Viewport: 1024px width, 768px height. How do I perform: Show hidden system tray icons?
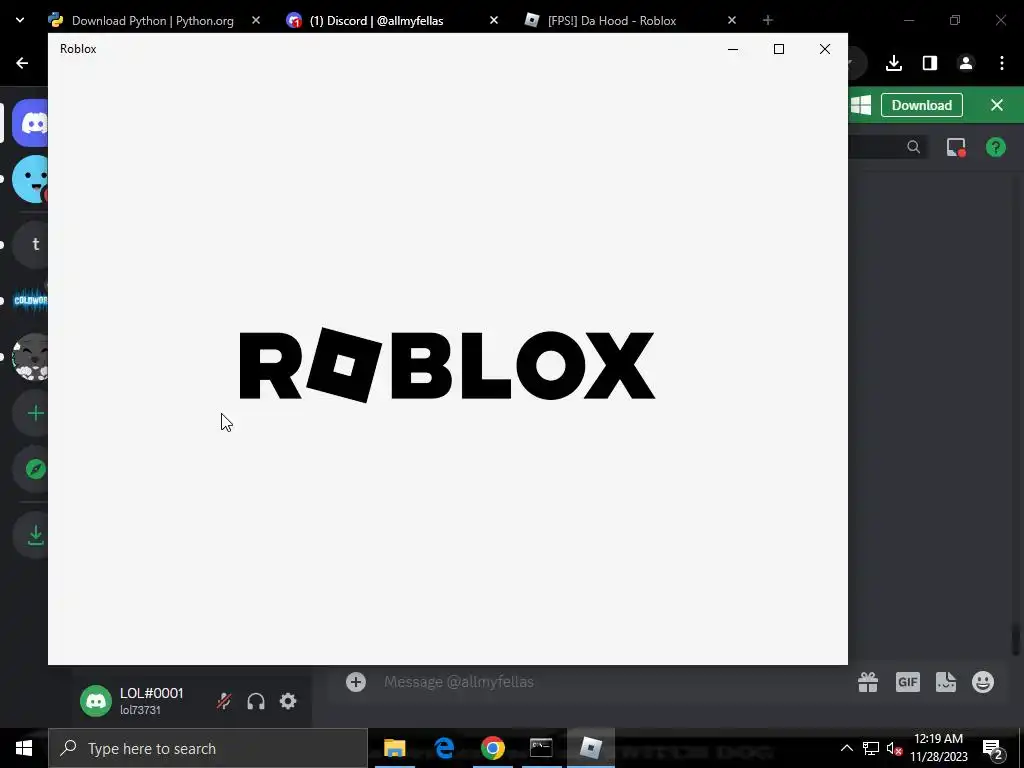point(846,748)
